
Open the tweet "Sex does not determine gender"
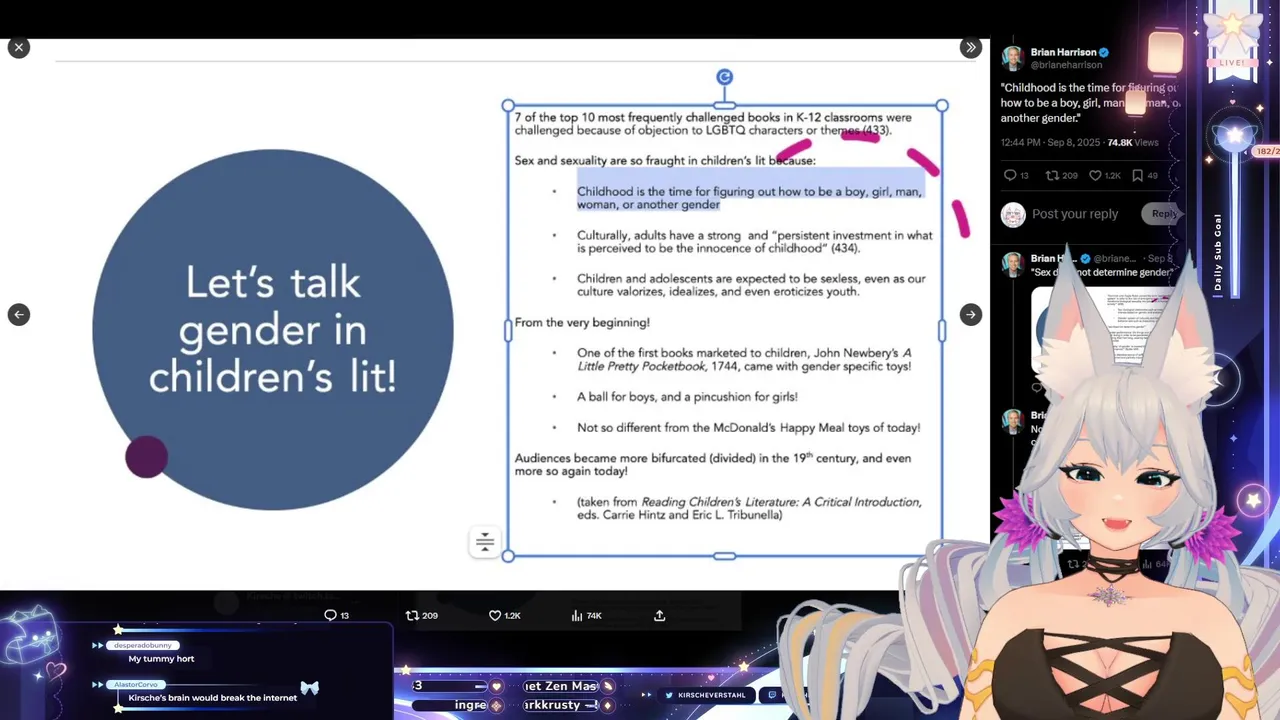click(1102, 272)
